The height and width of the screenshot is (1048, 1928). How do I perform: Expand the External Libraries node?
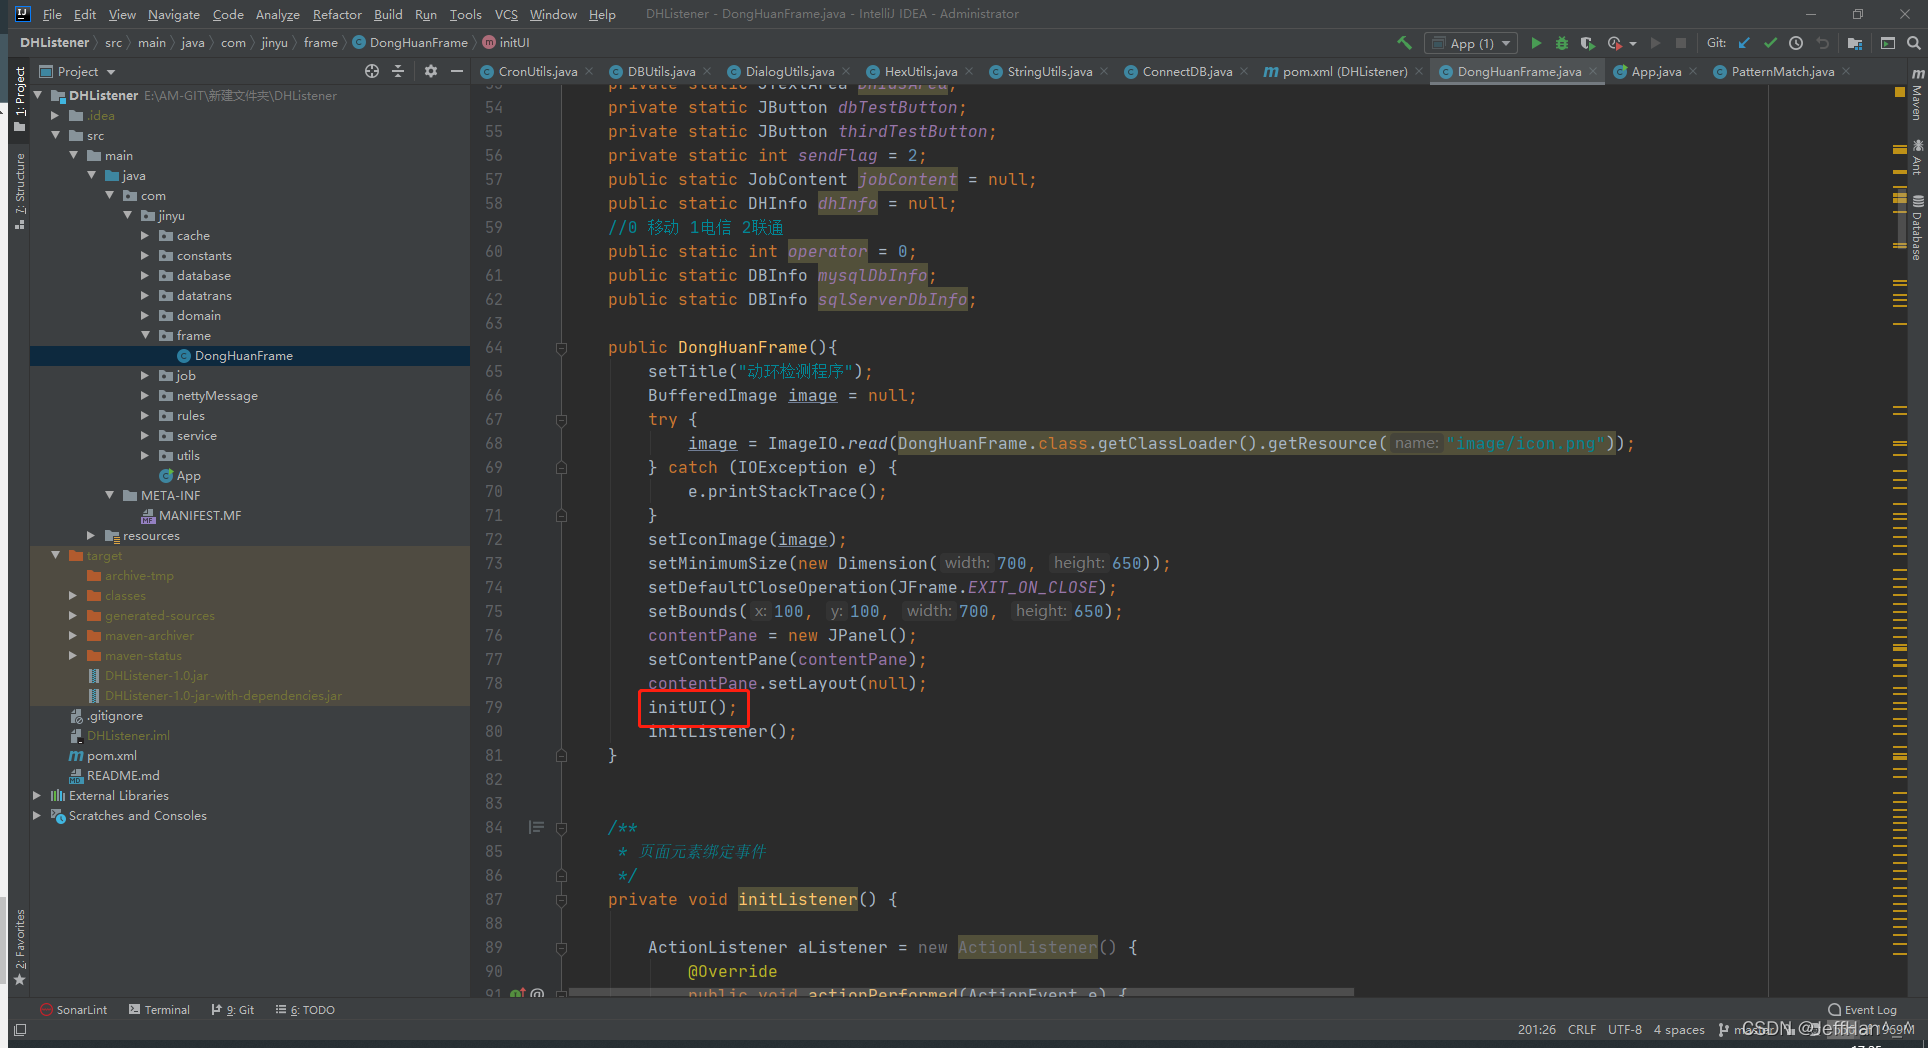coord(37,795)
